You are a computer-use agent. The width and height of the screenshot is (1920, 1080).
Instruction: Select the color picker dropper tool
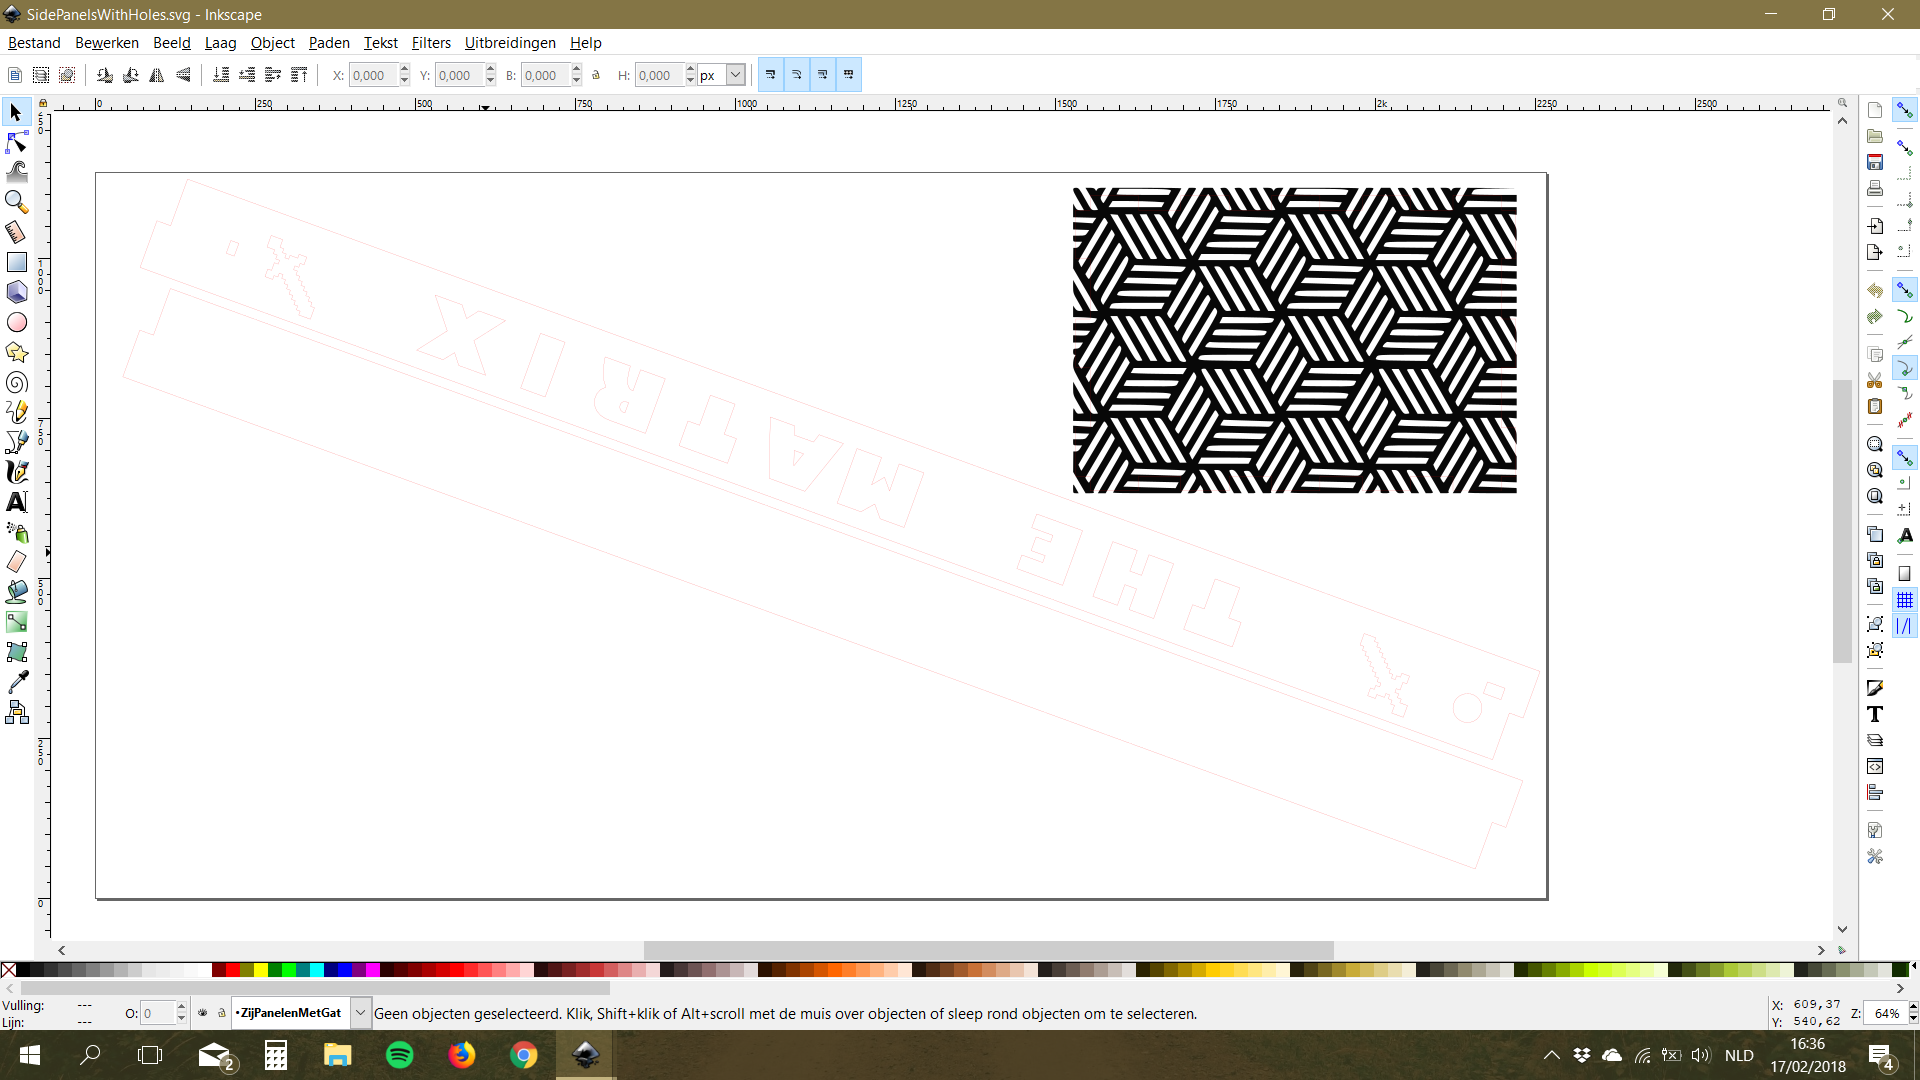click(x=16, y=682)
